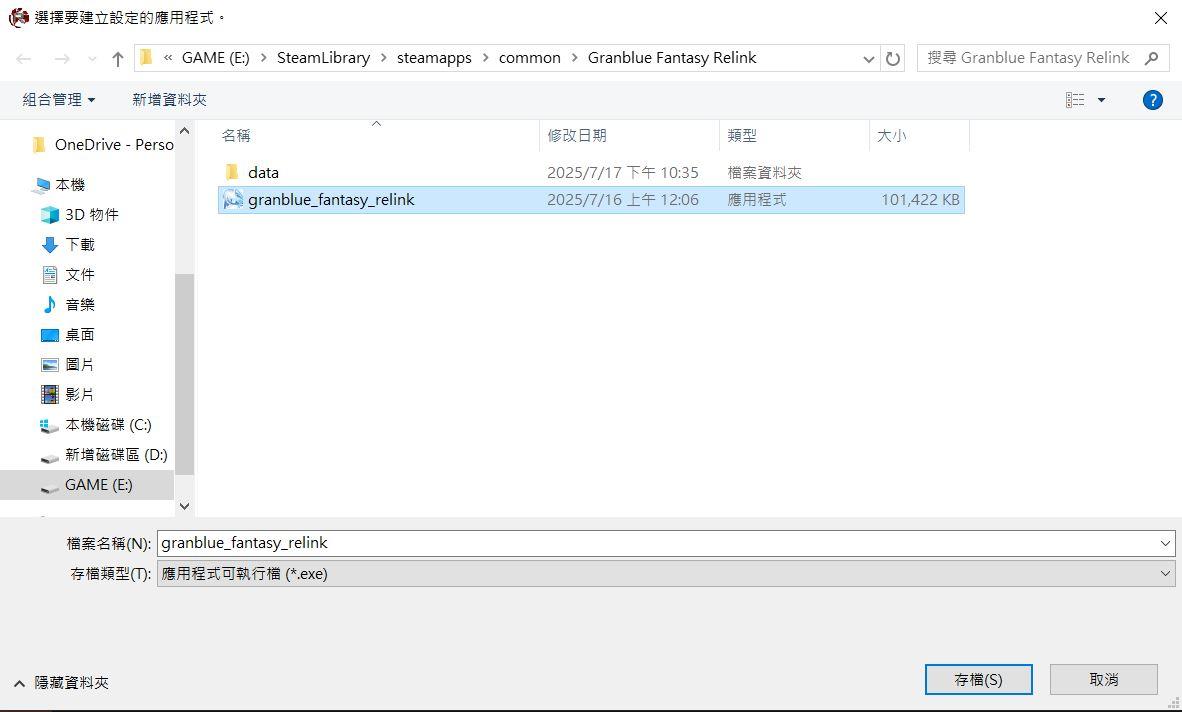
Task: Select the data folder icon
Action: coord(232,173)
